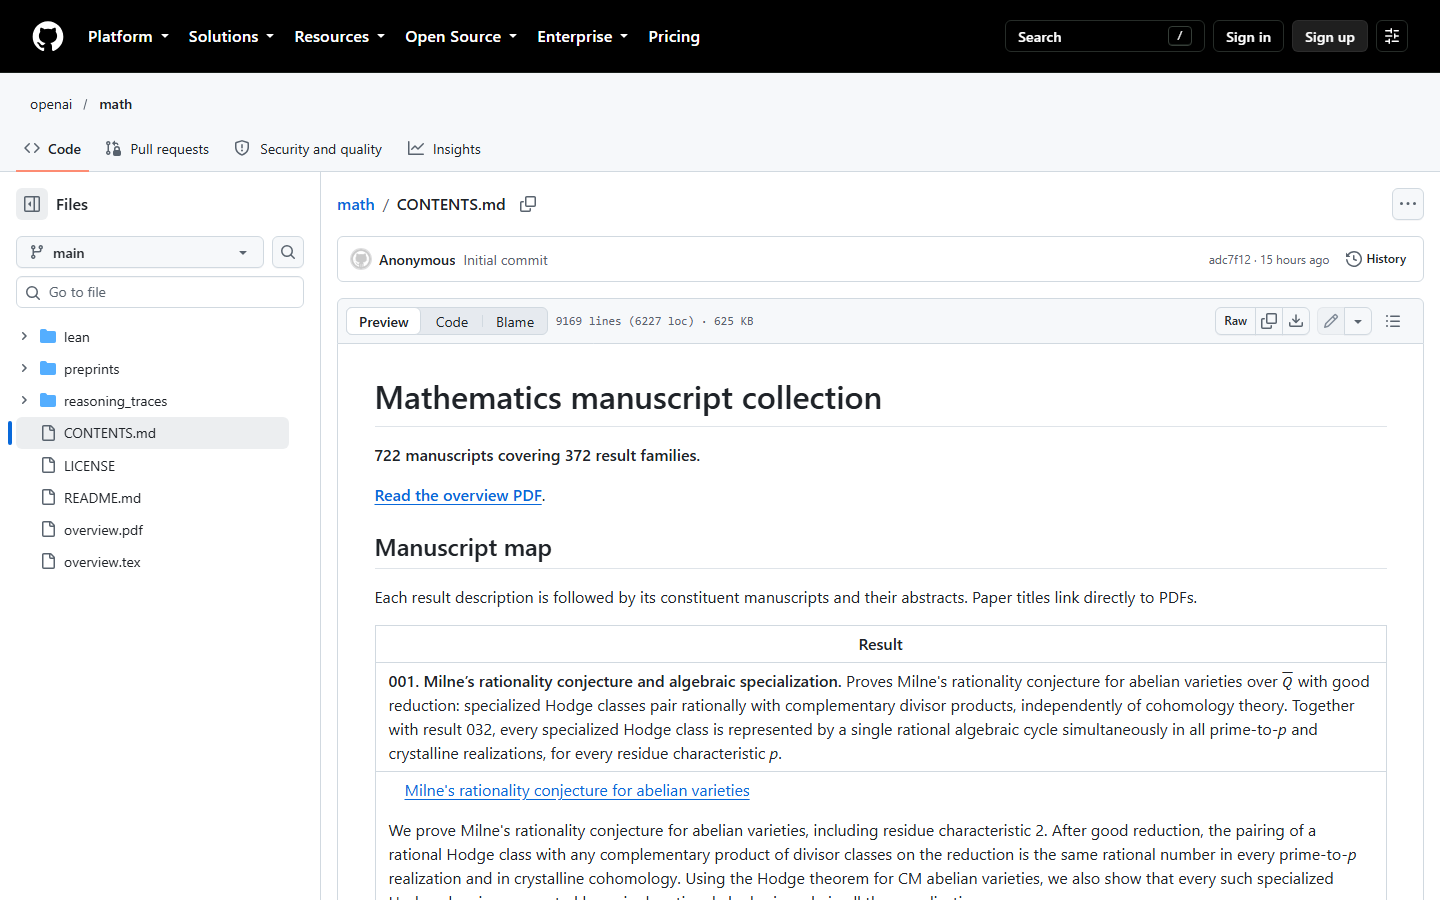
Task: Select the Preview view toggle
Action: click(x=384, y=322)
